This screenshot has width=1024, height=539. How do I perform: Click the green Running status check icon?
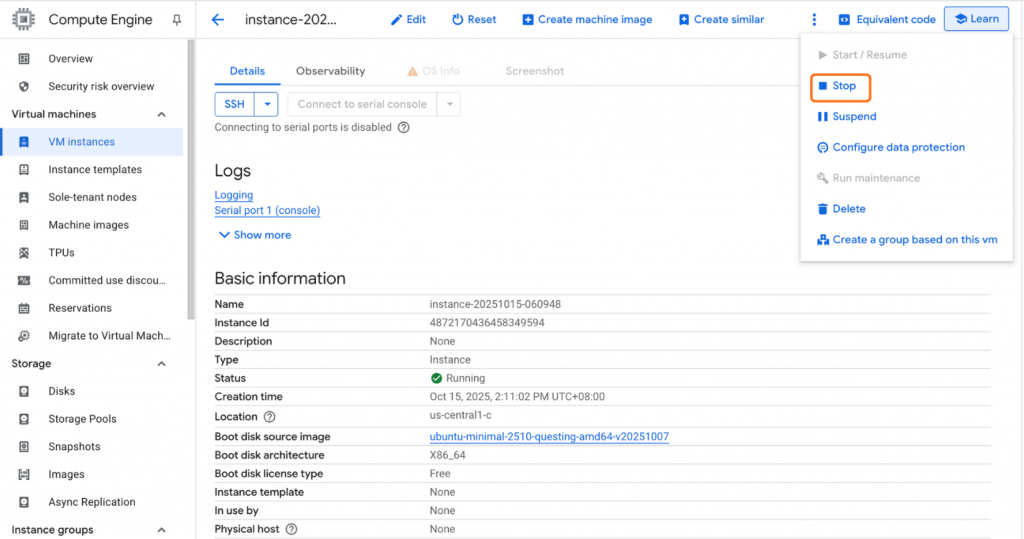[436, 378]
